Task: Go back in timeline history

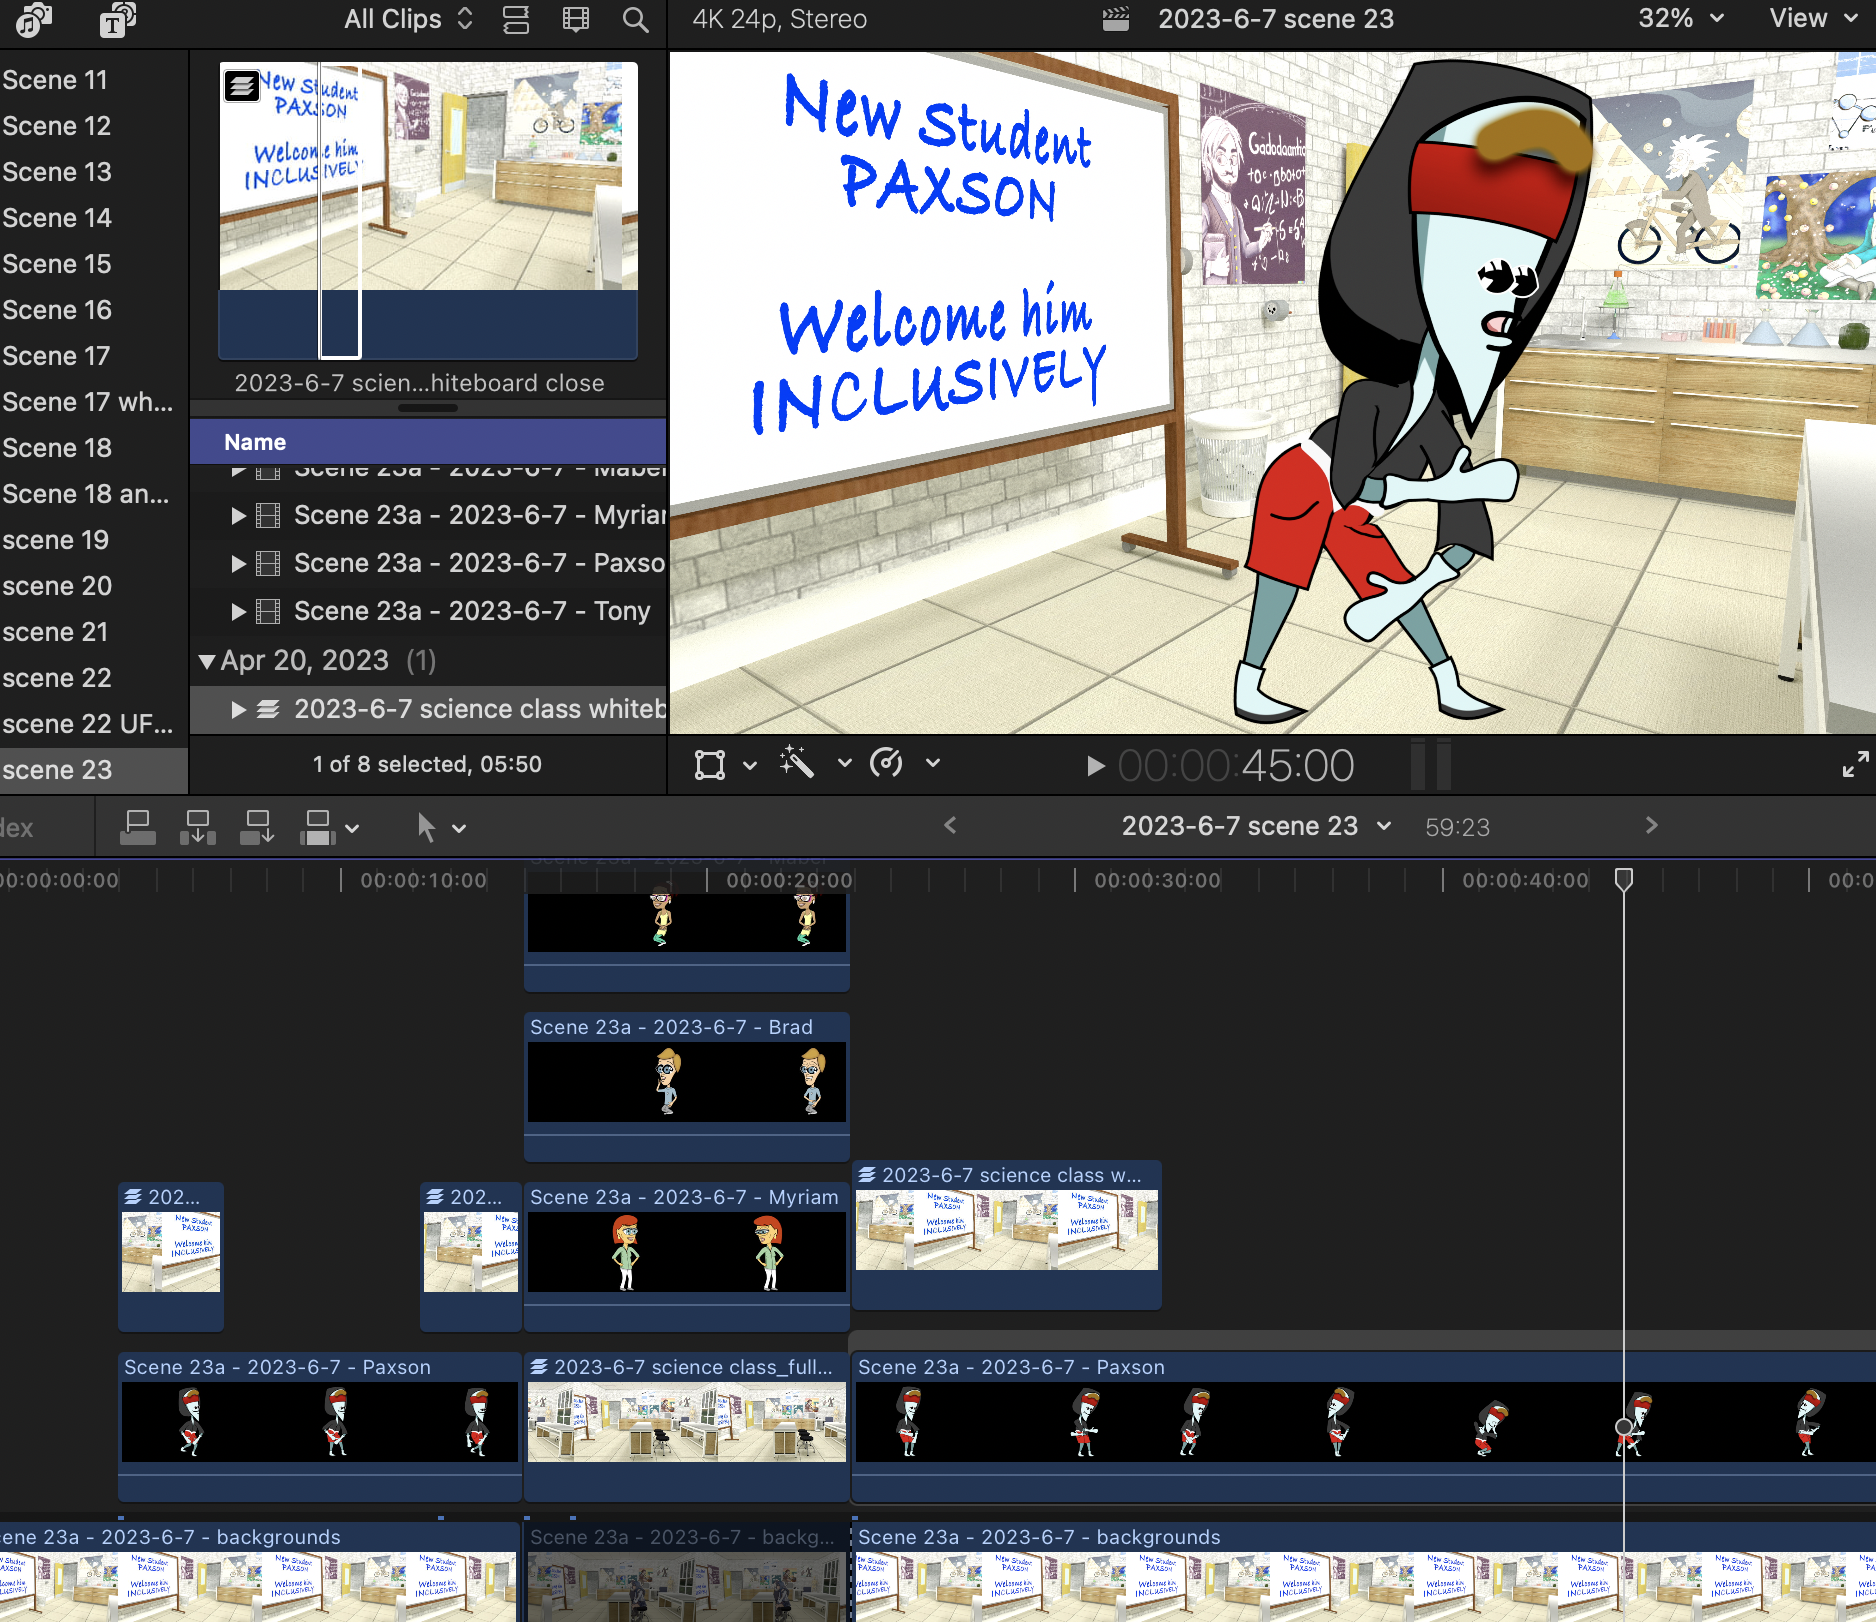Action: 950,826
